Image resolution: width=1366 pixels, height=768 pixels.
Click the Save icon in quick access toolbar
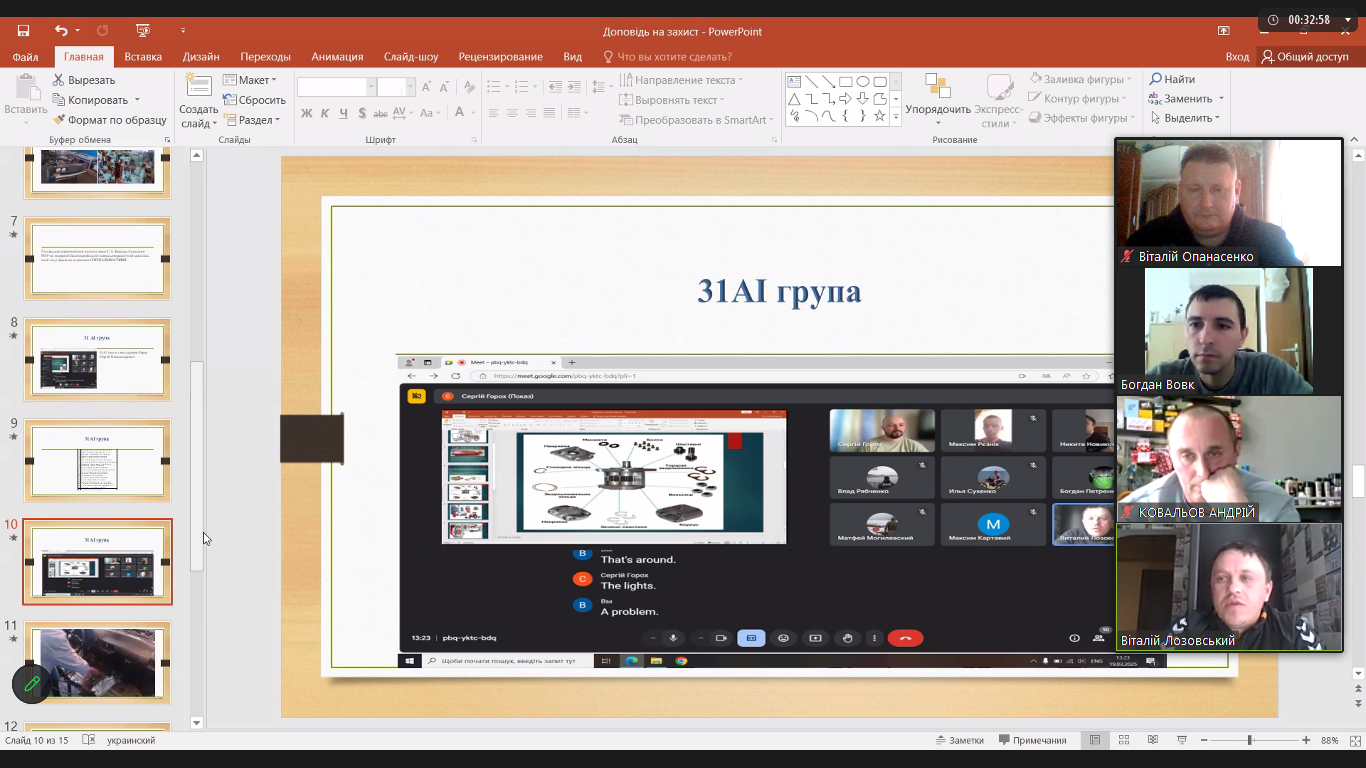23,31
